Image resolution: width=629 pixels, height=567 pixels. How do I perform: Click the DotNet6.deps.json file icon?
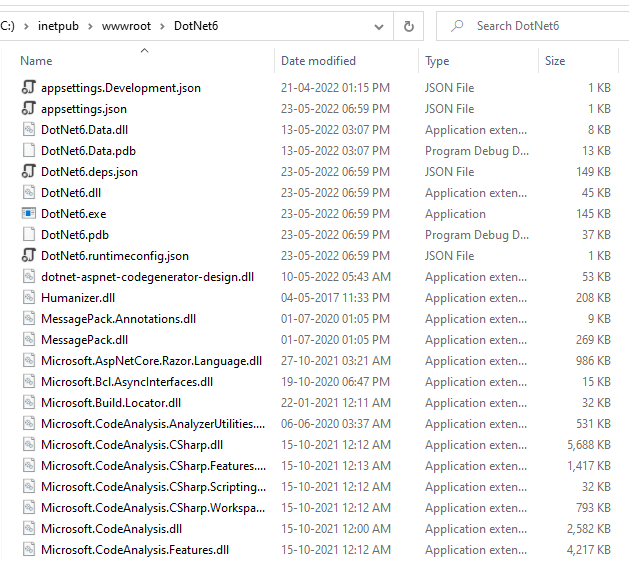(28, 171)
